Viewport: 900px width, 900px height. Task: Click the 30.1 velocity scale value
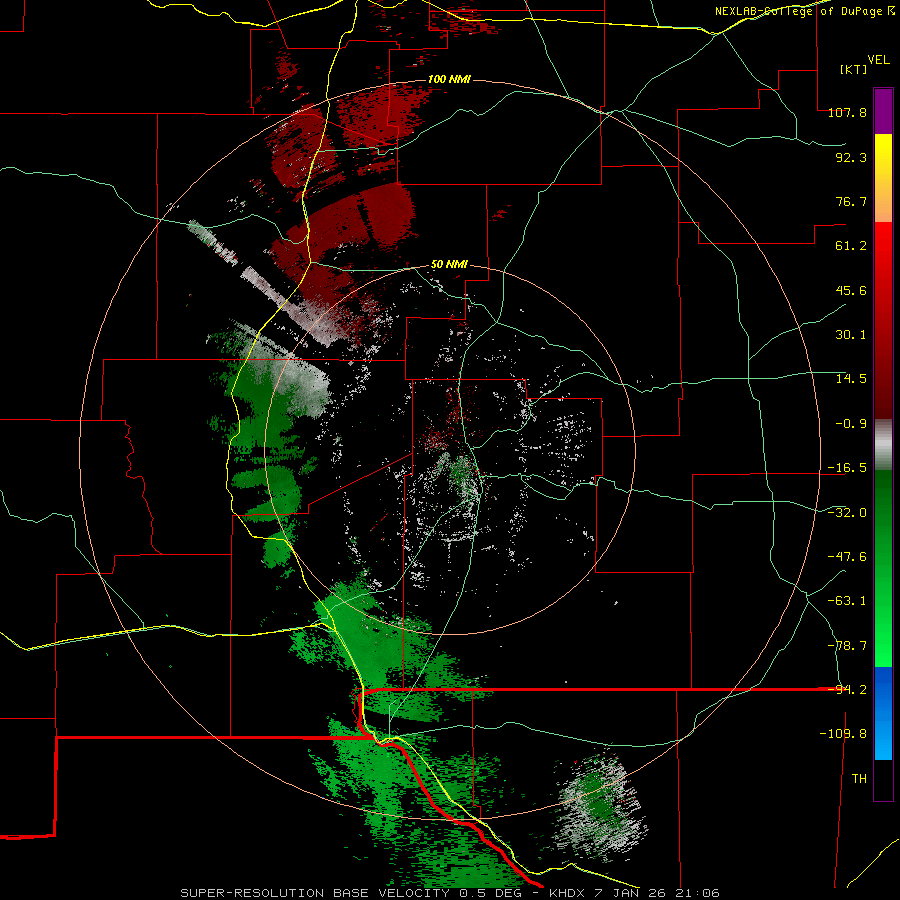click(x=851, y=335)
